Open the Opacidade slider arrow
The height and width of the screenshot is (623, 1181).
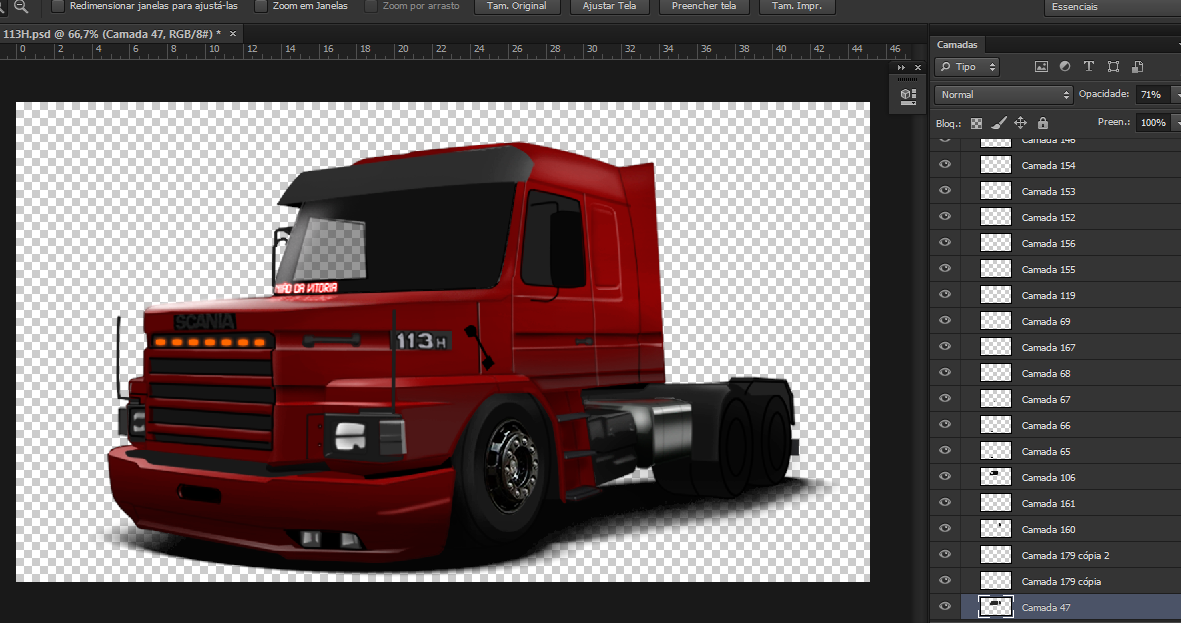coord(1175,95)
